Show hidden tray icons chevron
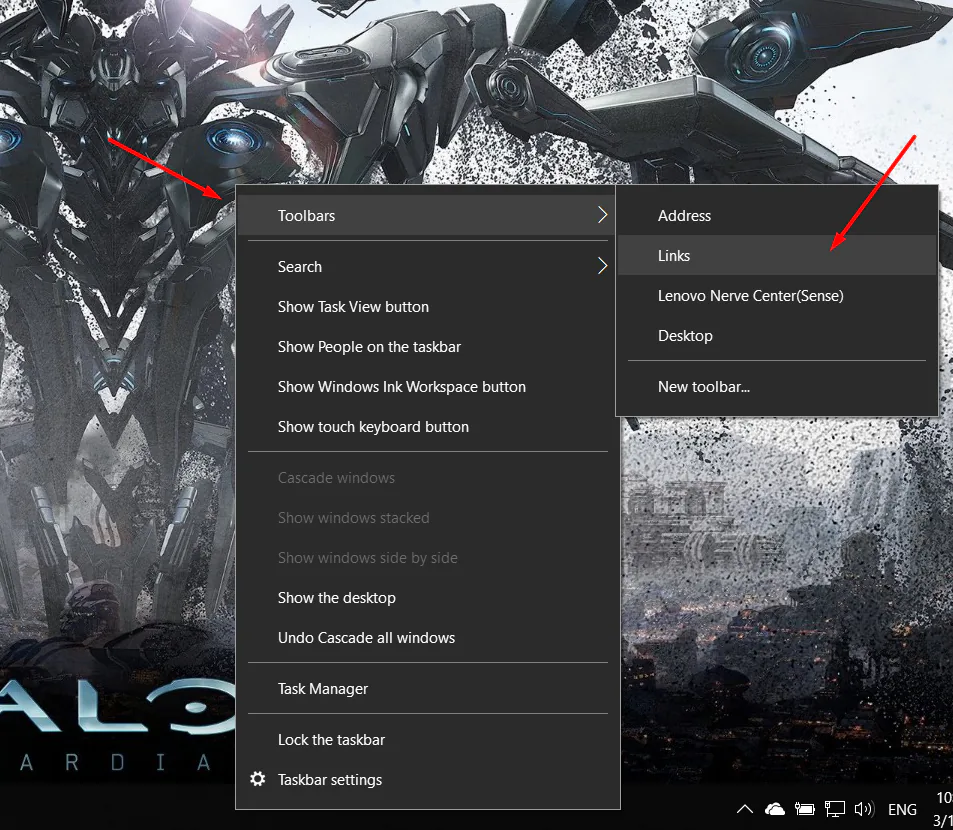Image resolution: width=953 pixels, height=830 pixels. [x=745, y=809]
